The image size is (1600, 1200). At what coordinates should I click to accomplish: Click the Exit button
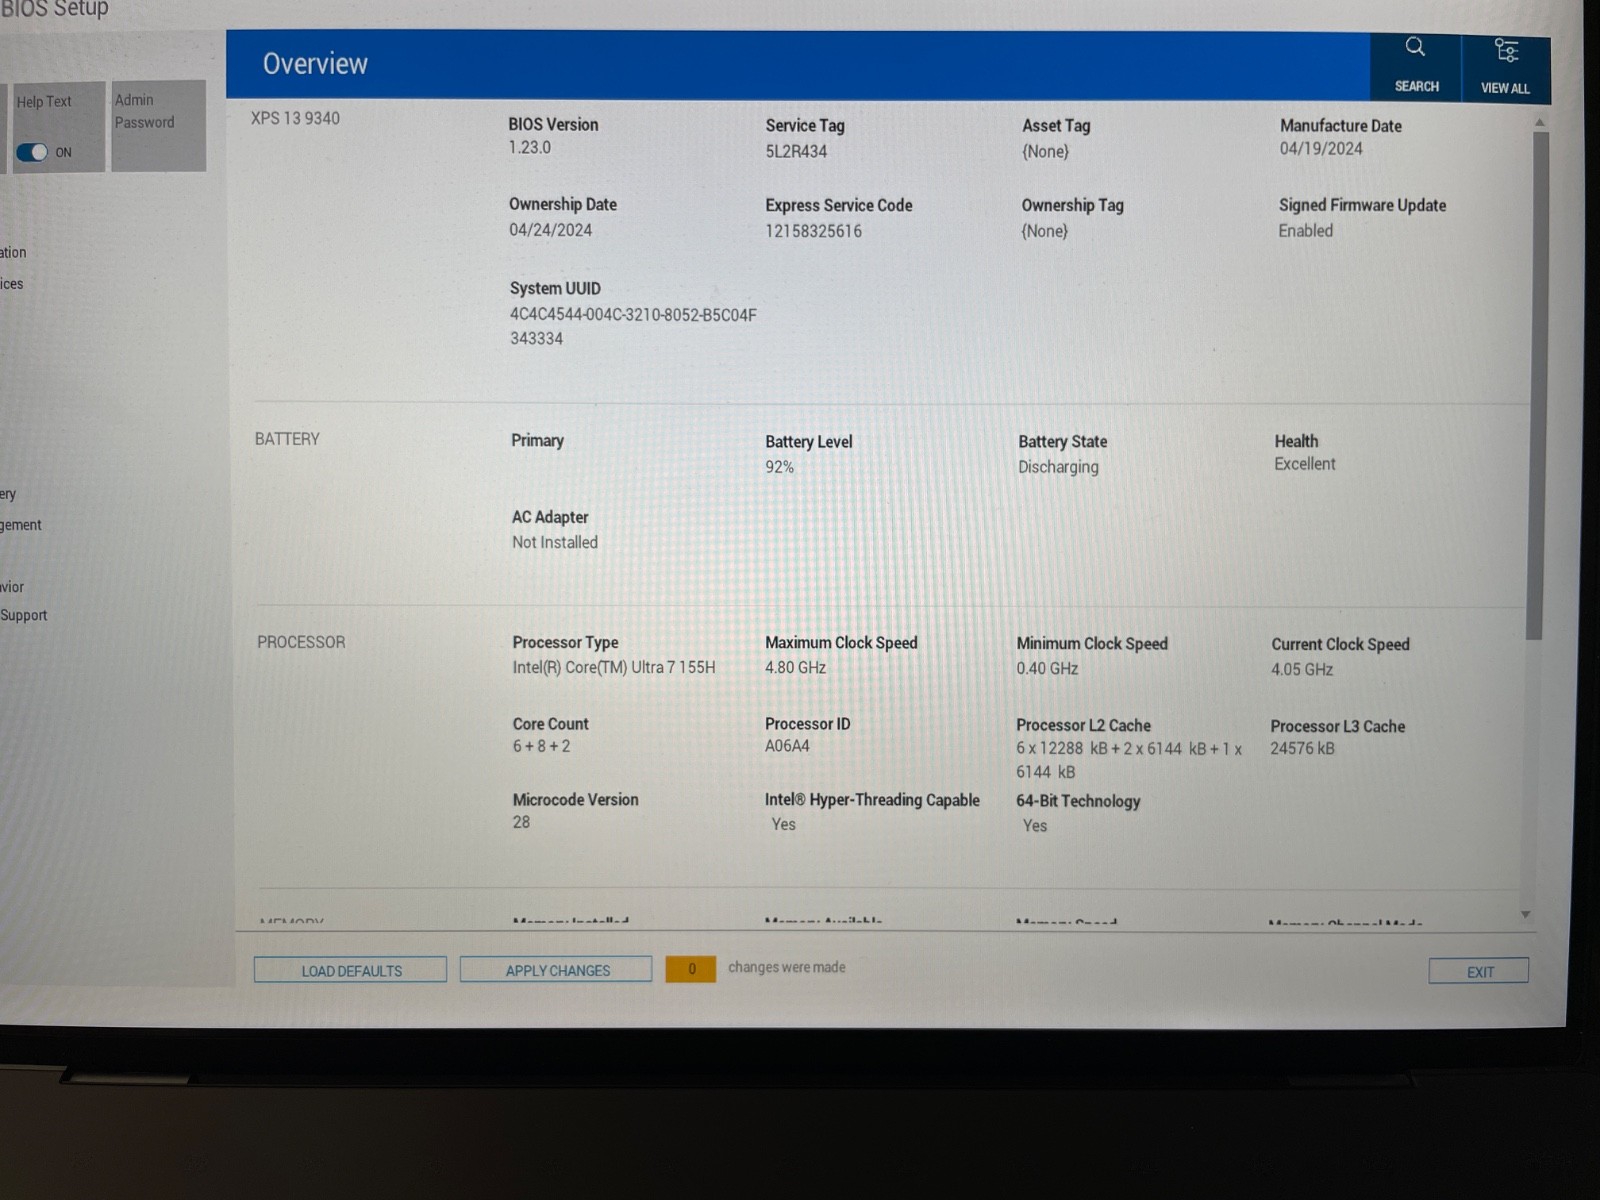pos(1479,971)
